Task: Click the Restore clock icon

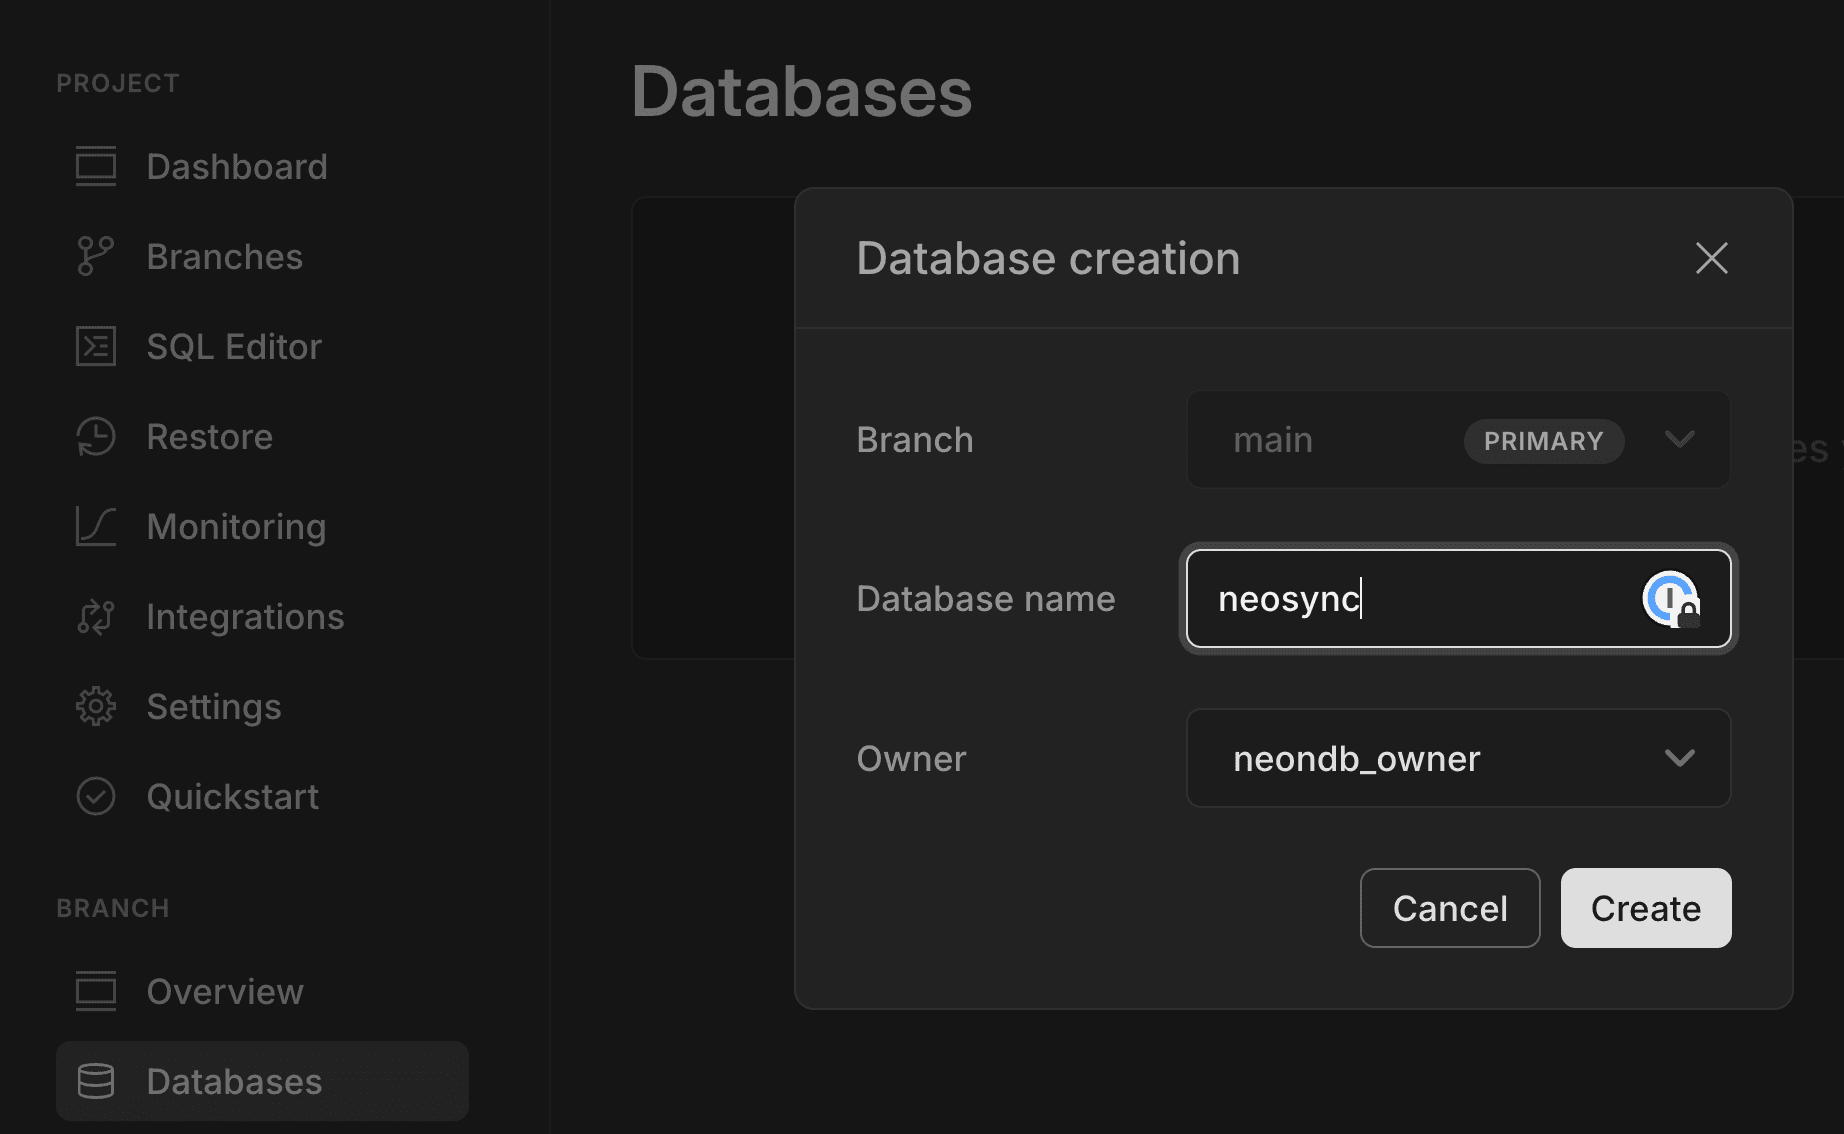Action: click(x=95, y=436)
